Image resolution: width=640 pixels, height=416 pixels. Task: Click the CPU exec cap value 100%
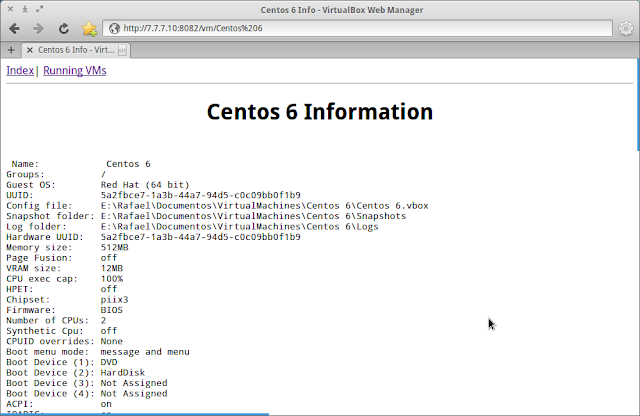[112, 279]
